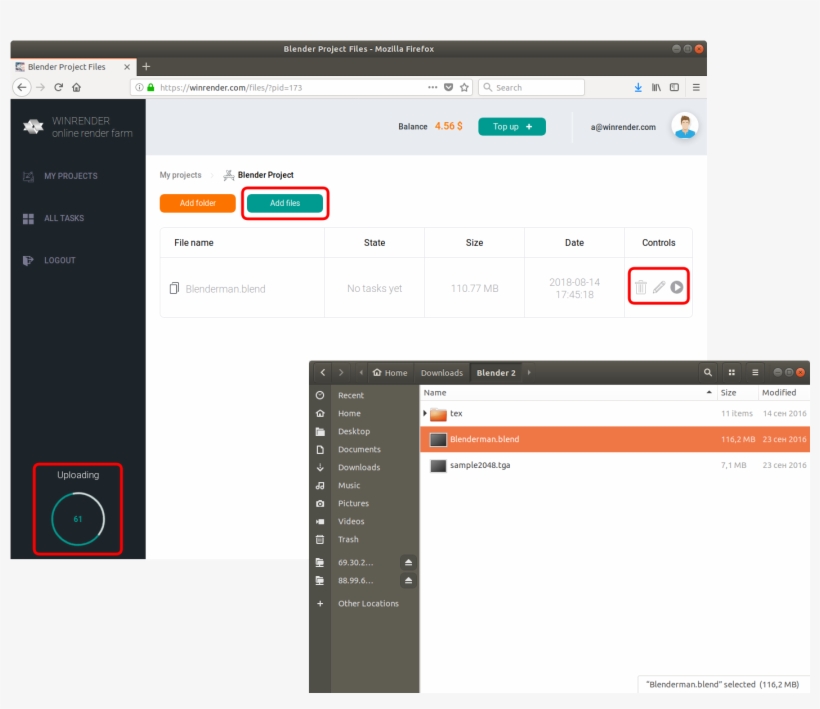This screenshot has width=820, height=709.
Task: Open Pictures in file manager sidebar
Action: pos(354,503)
